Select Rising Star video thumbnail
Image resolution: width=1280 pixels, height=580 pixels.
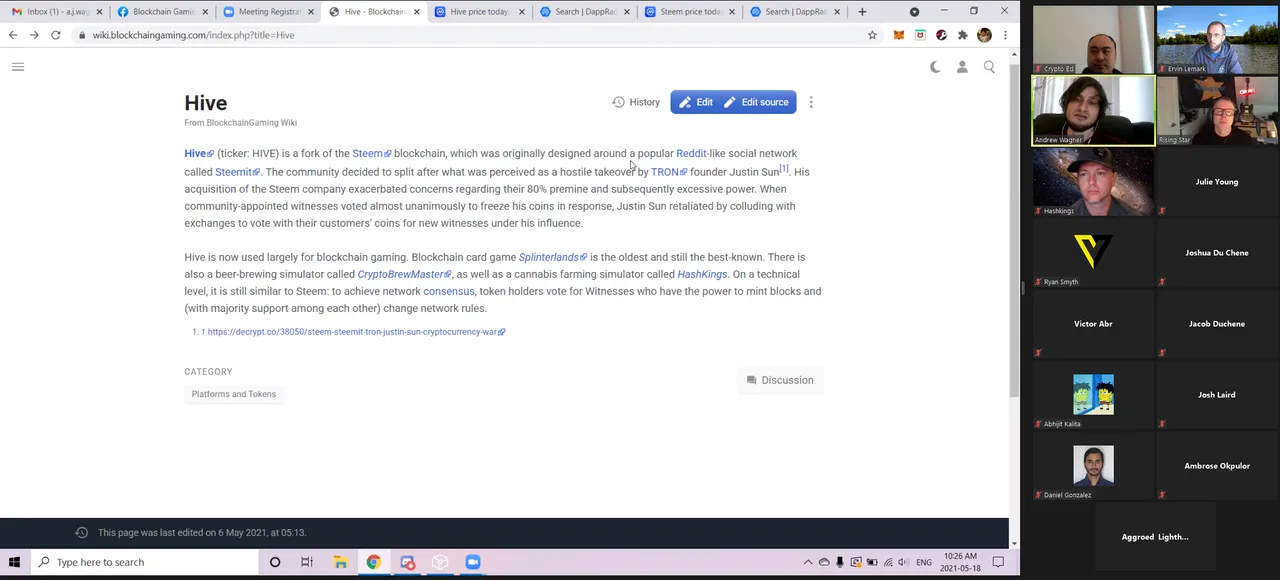(x=1217, y=110)
